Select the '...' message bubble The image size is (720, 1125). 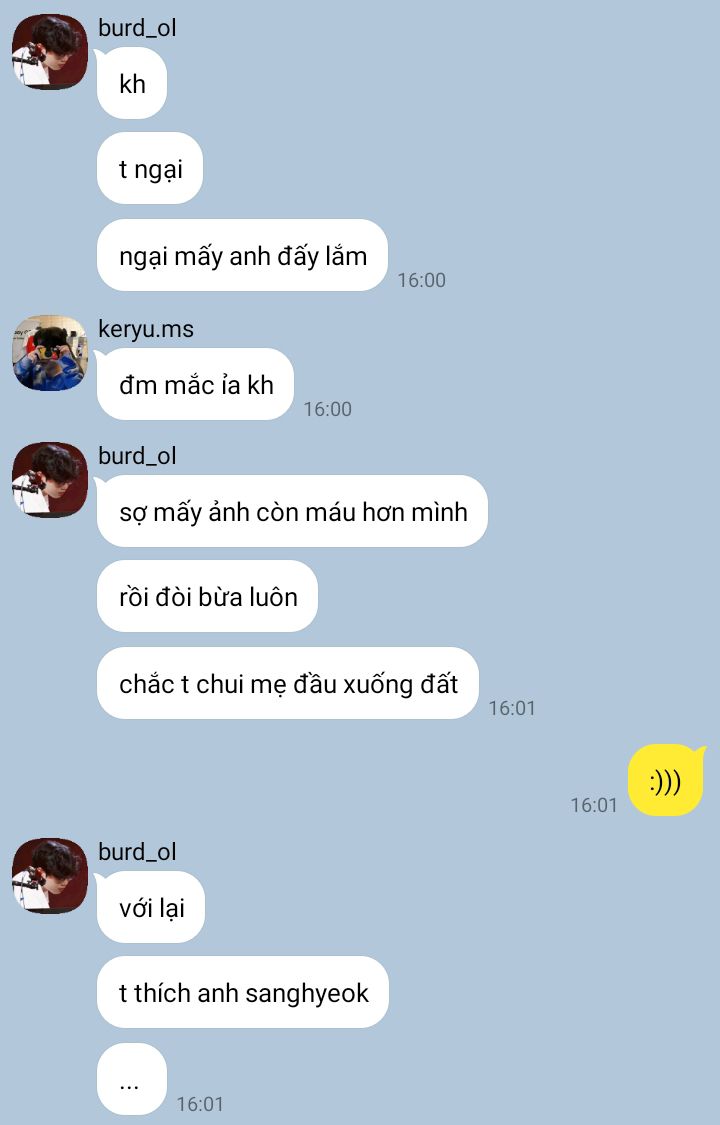132,1079
